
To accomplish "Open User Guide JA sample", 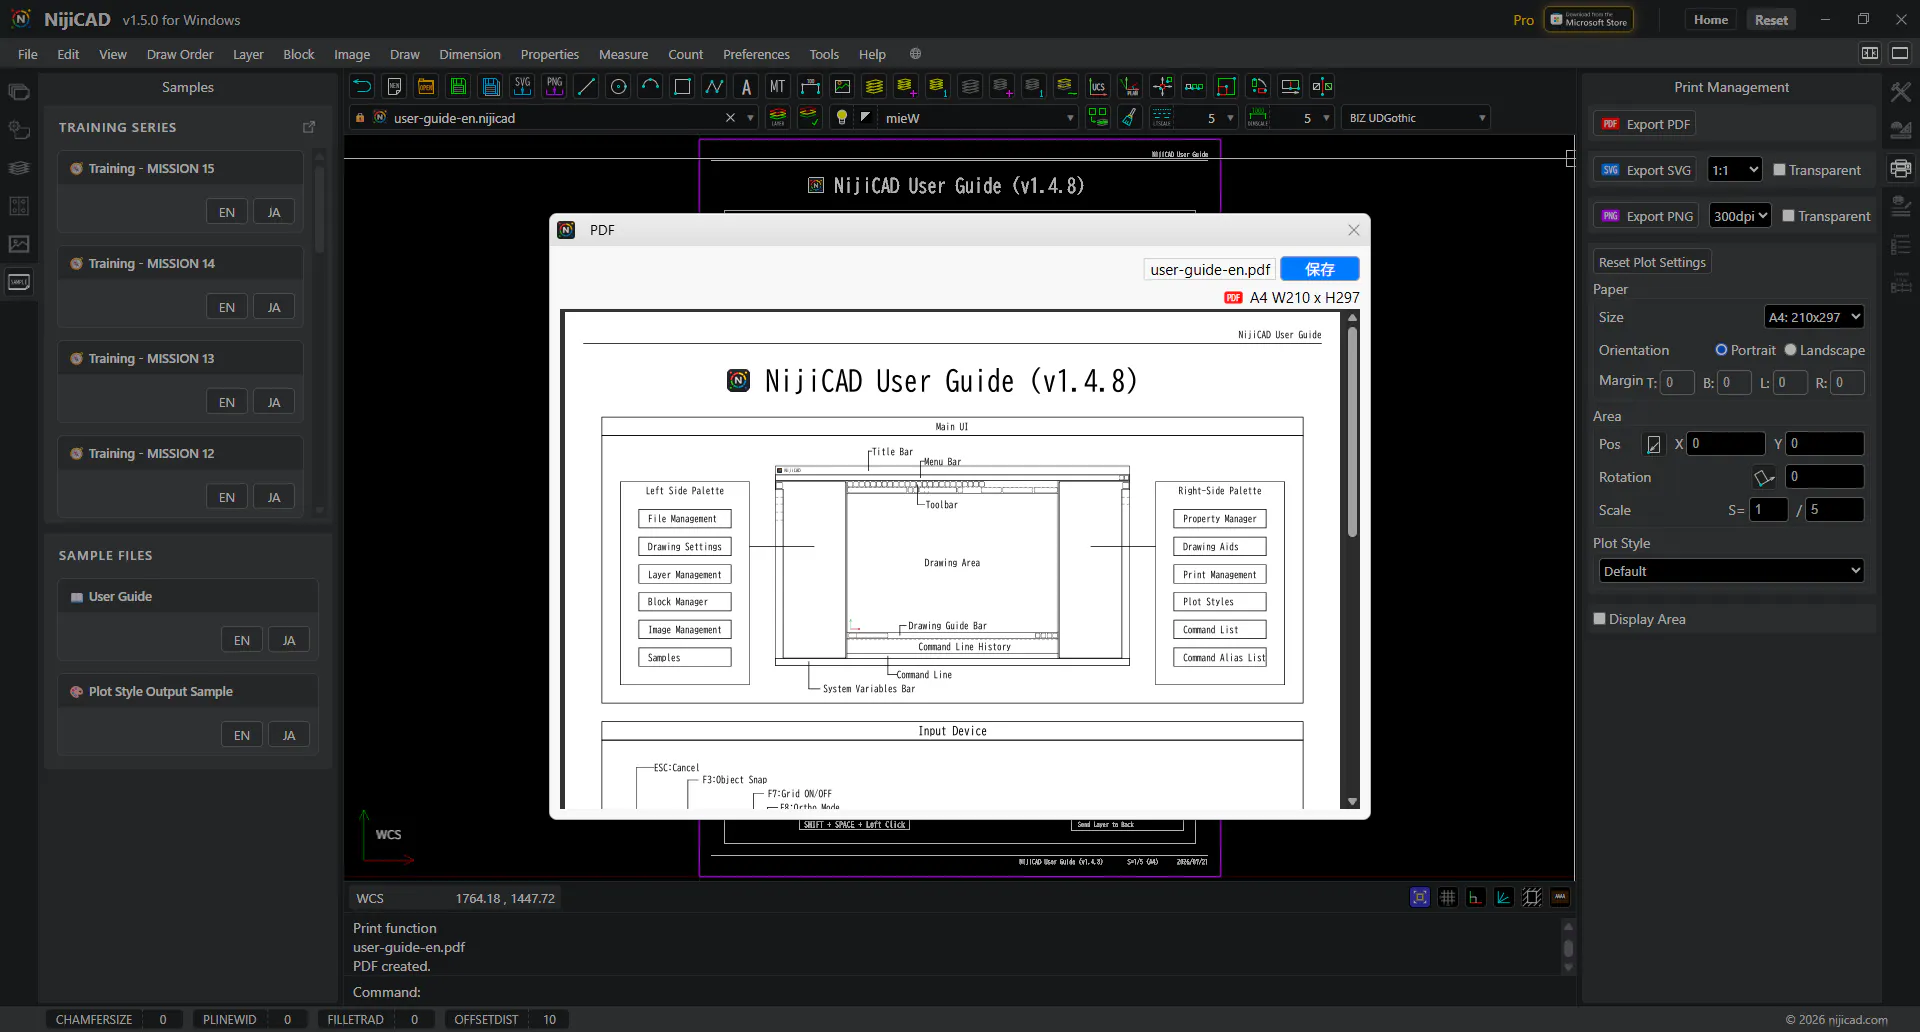I will [289, 640].
